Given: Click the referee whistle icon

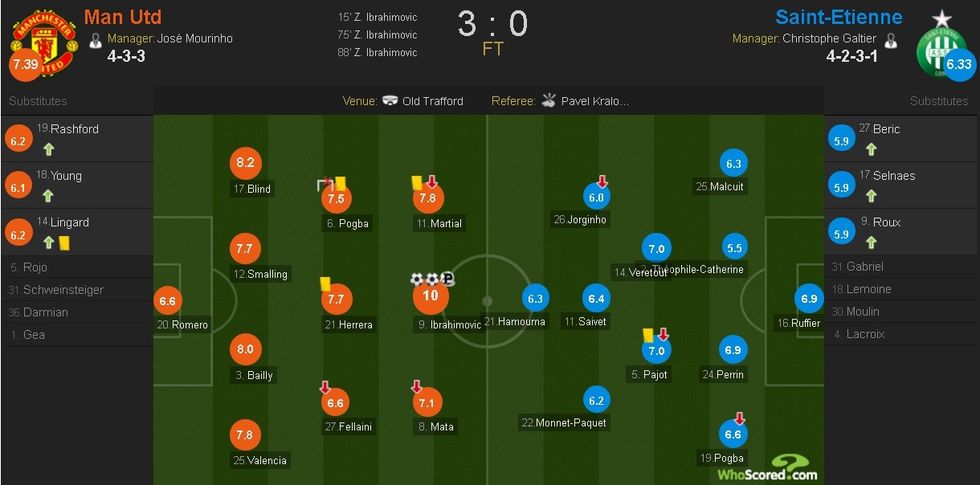Looking at the screenshot, I should (549, 101).
